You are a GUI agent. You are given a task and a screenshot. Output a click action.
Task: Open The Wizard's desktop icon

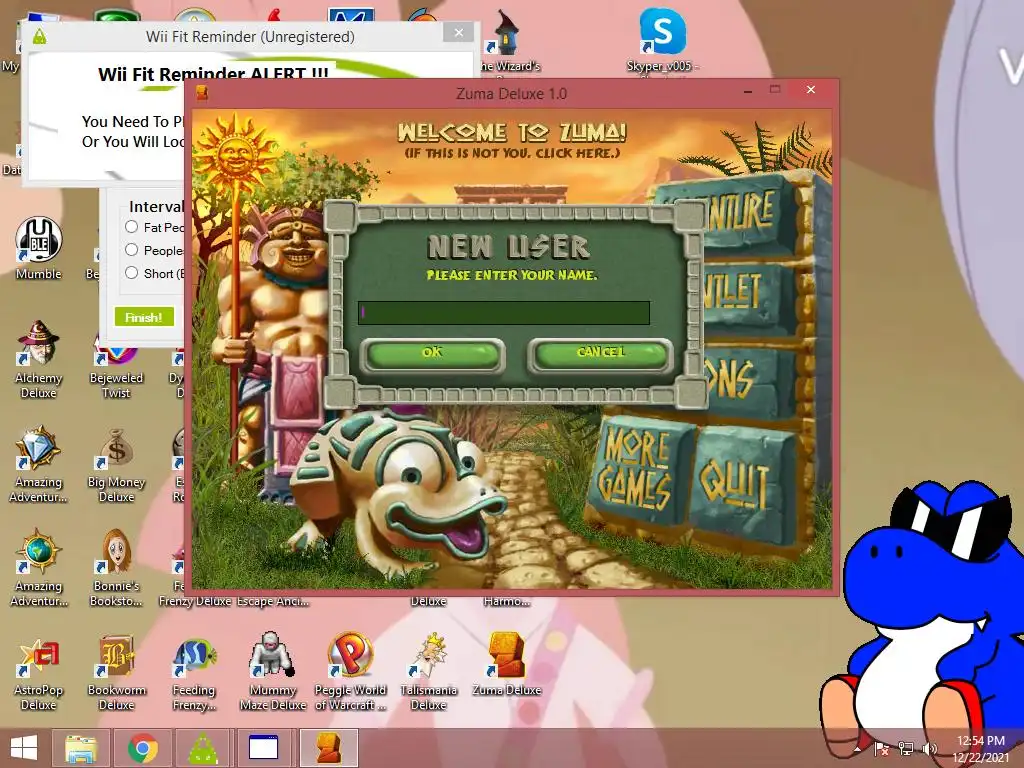point(508,40)
